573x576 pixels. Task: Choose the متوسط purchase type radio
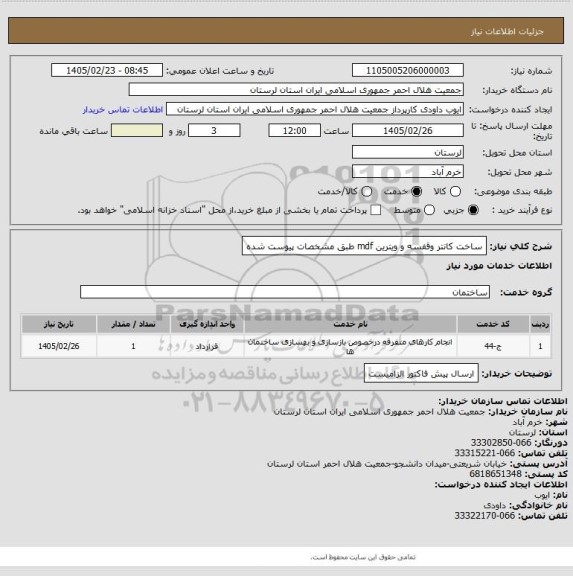coord(429,210)
